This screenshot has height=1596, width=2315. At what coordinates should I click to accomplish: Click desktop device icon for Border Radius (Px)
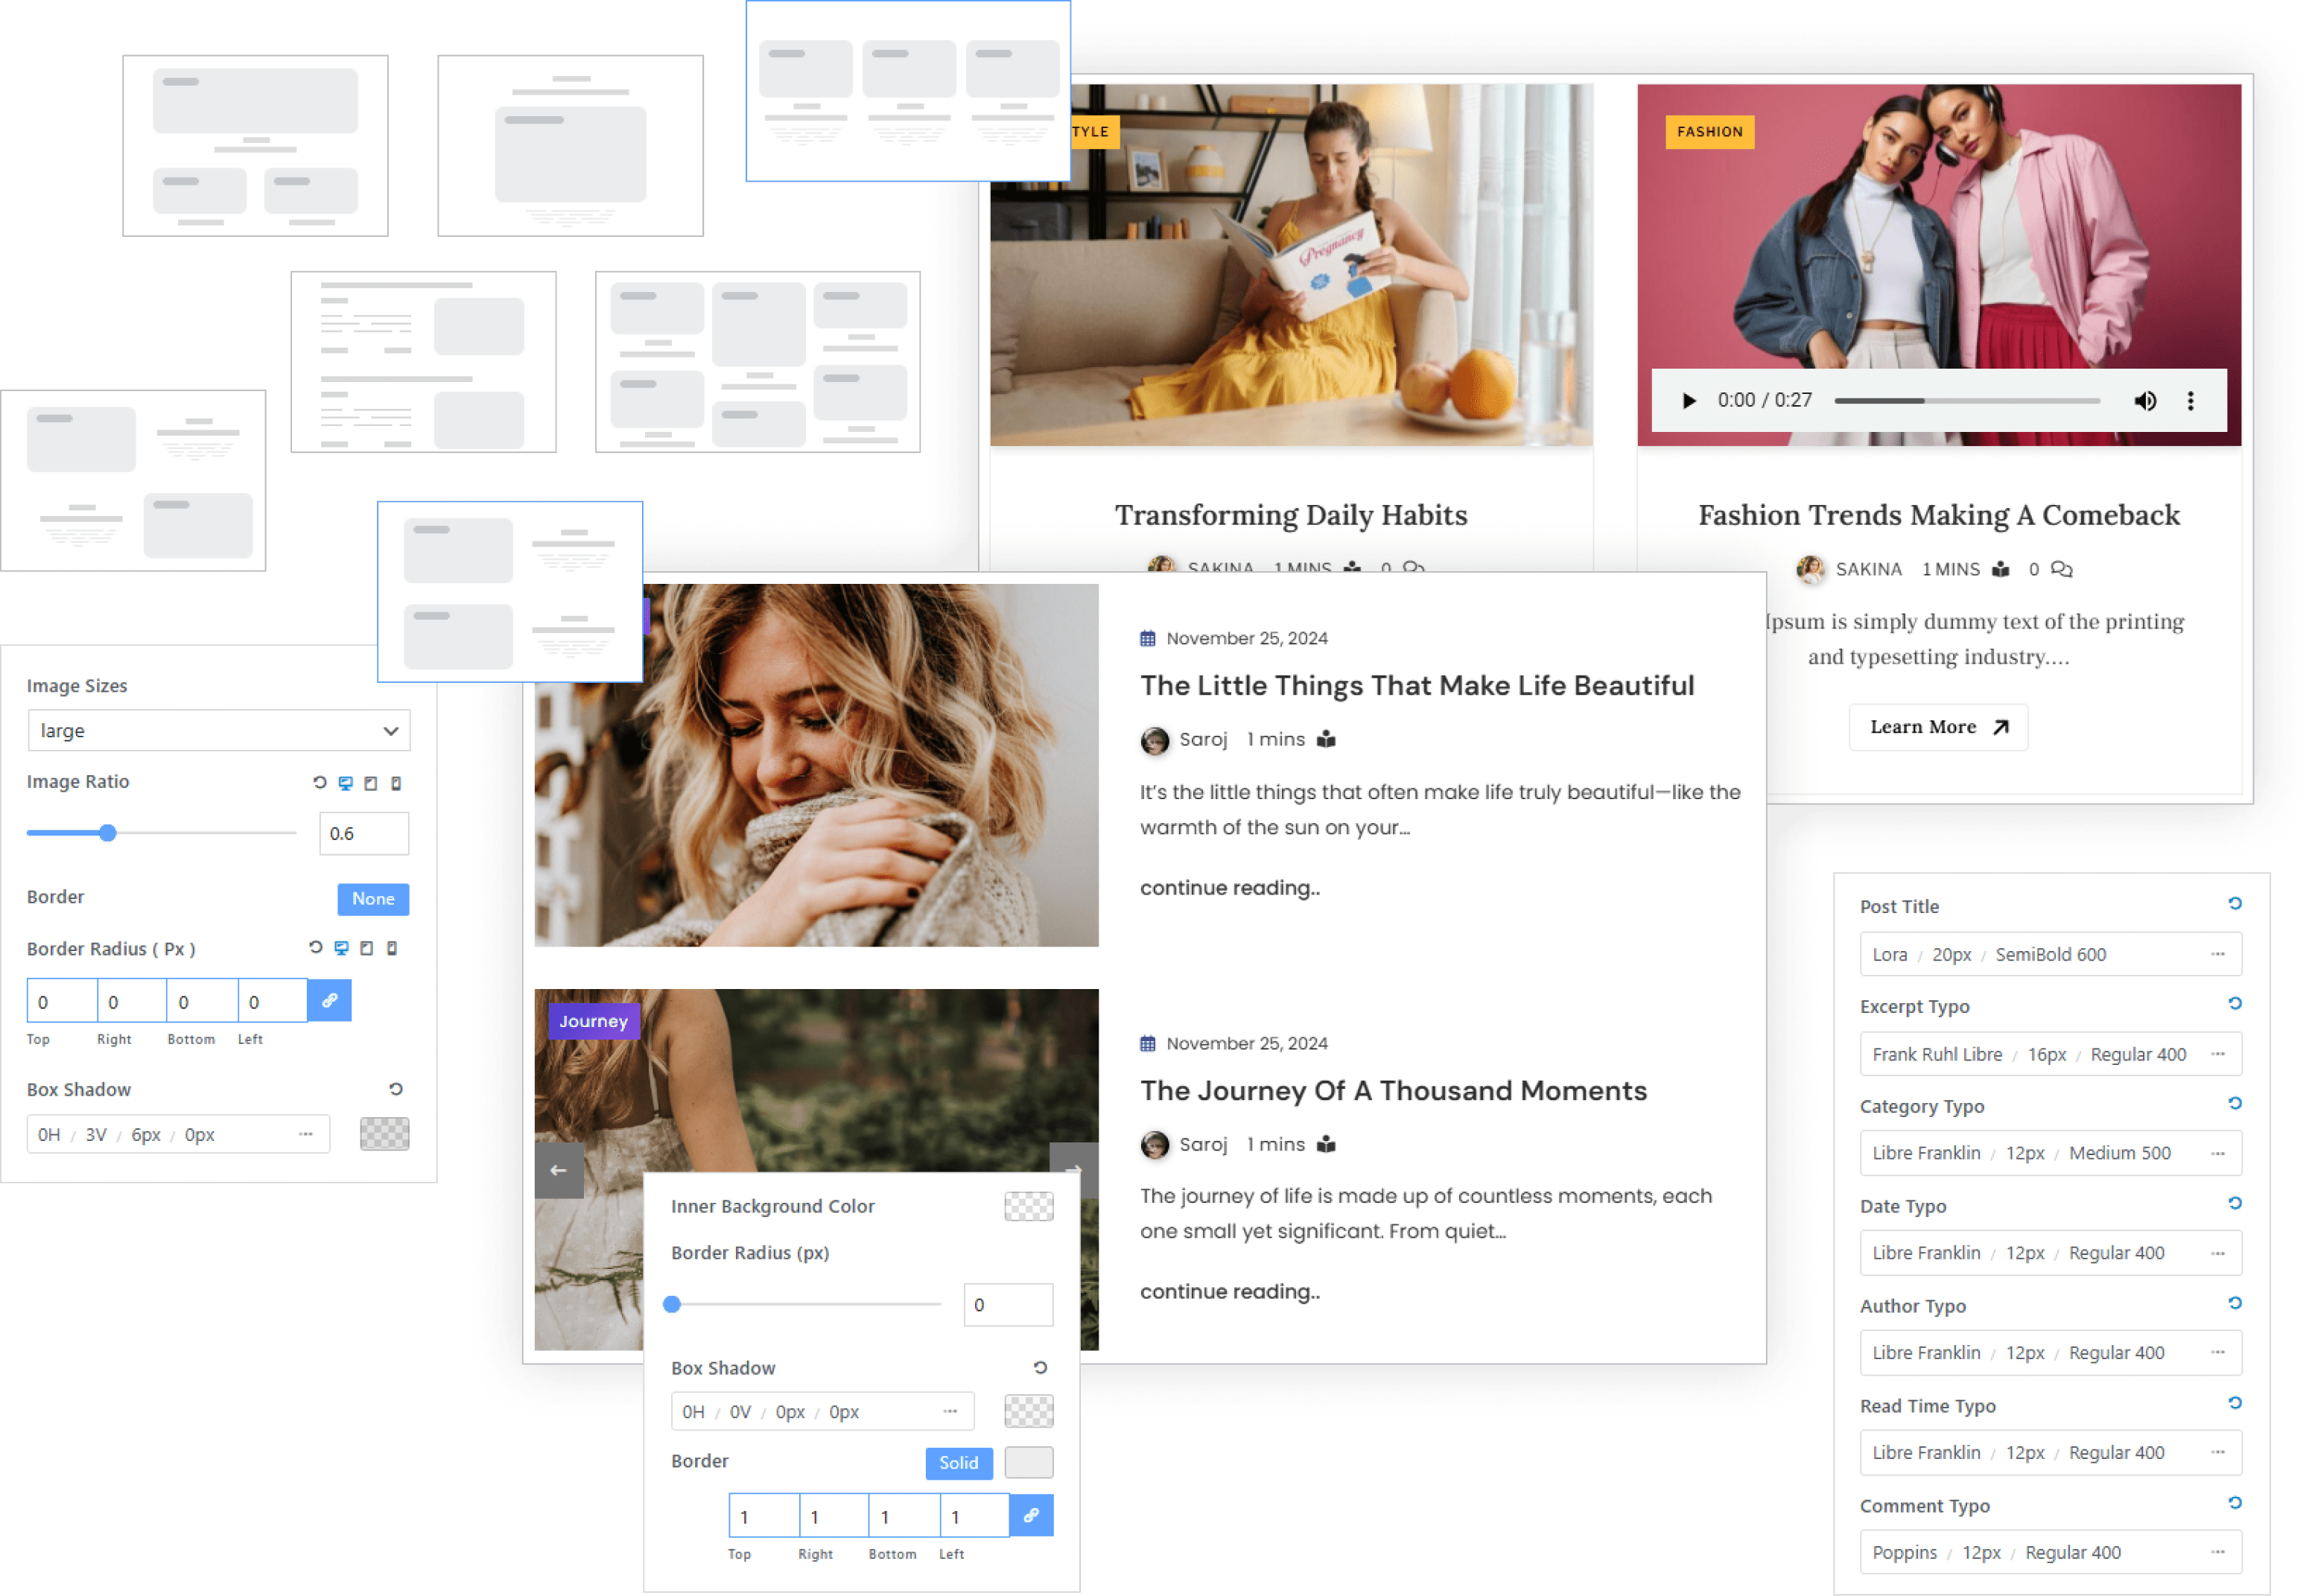coord(341,948)
